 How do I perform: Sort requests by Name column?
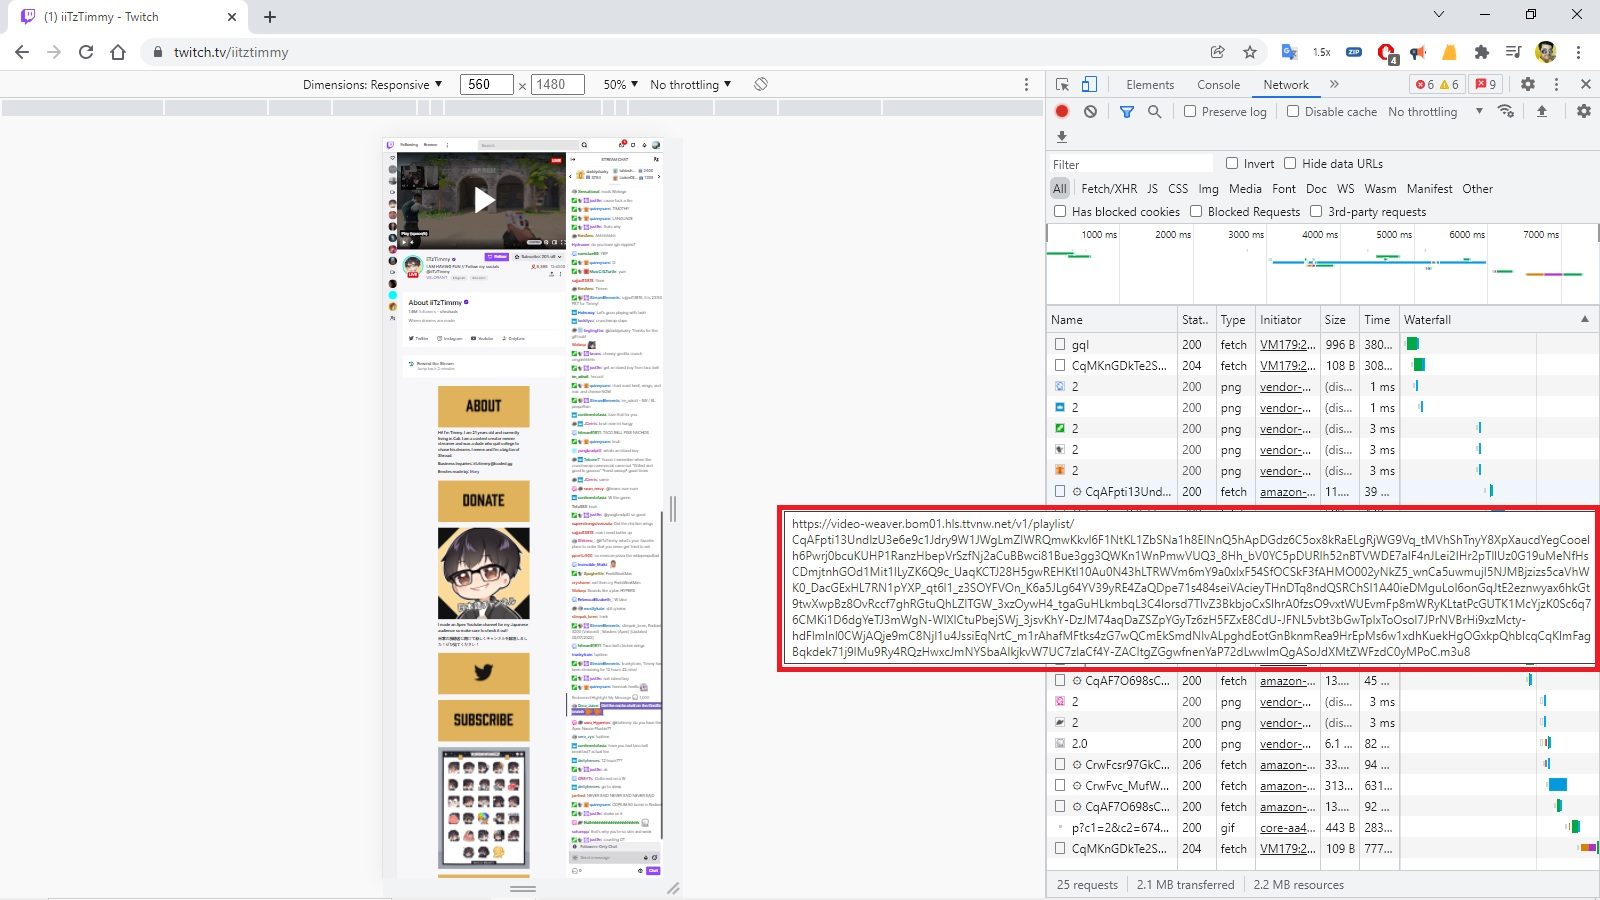[x=1112, y=319]
